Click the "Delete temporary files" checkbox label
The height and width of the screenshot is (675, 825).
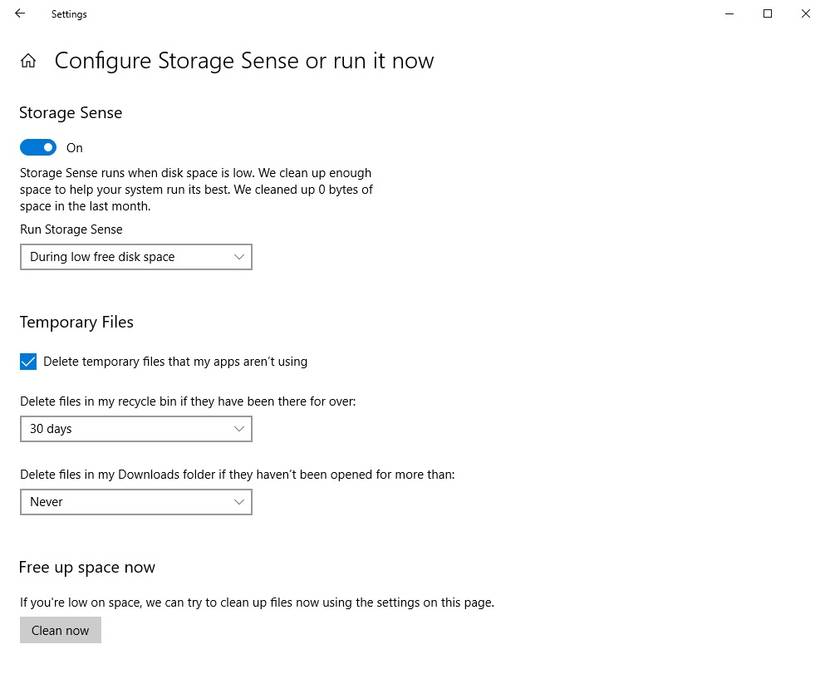(175, 361)
